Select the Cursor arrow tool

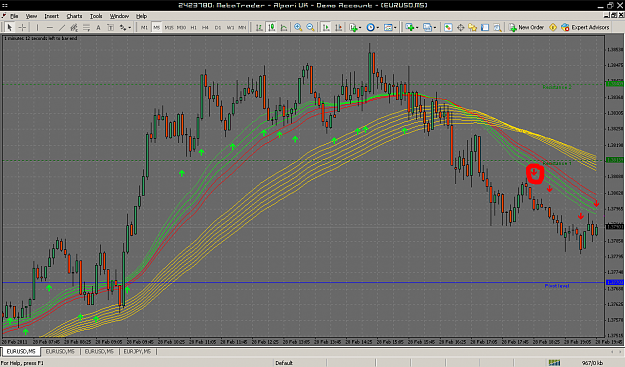coord(10,27)
